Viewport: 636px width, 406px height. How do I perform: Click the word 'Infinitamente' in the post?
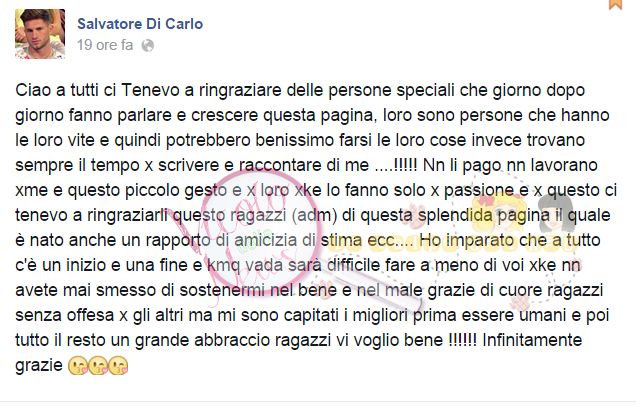532,340
